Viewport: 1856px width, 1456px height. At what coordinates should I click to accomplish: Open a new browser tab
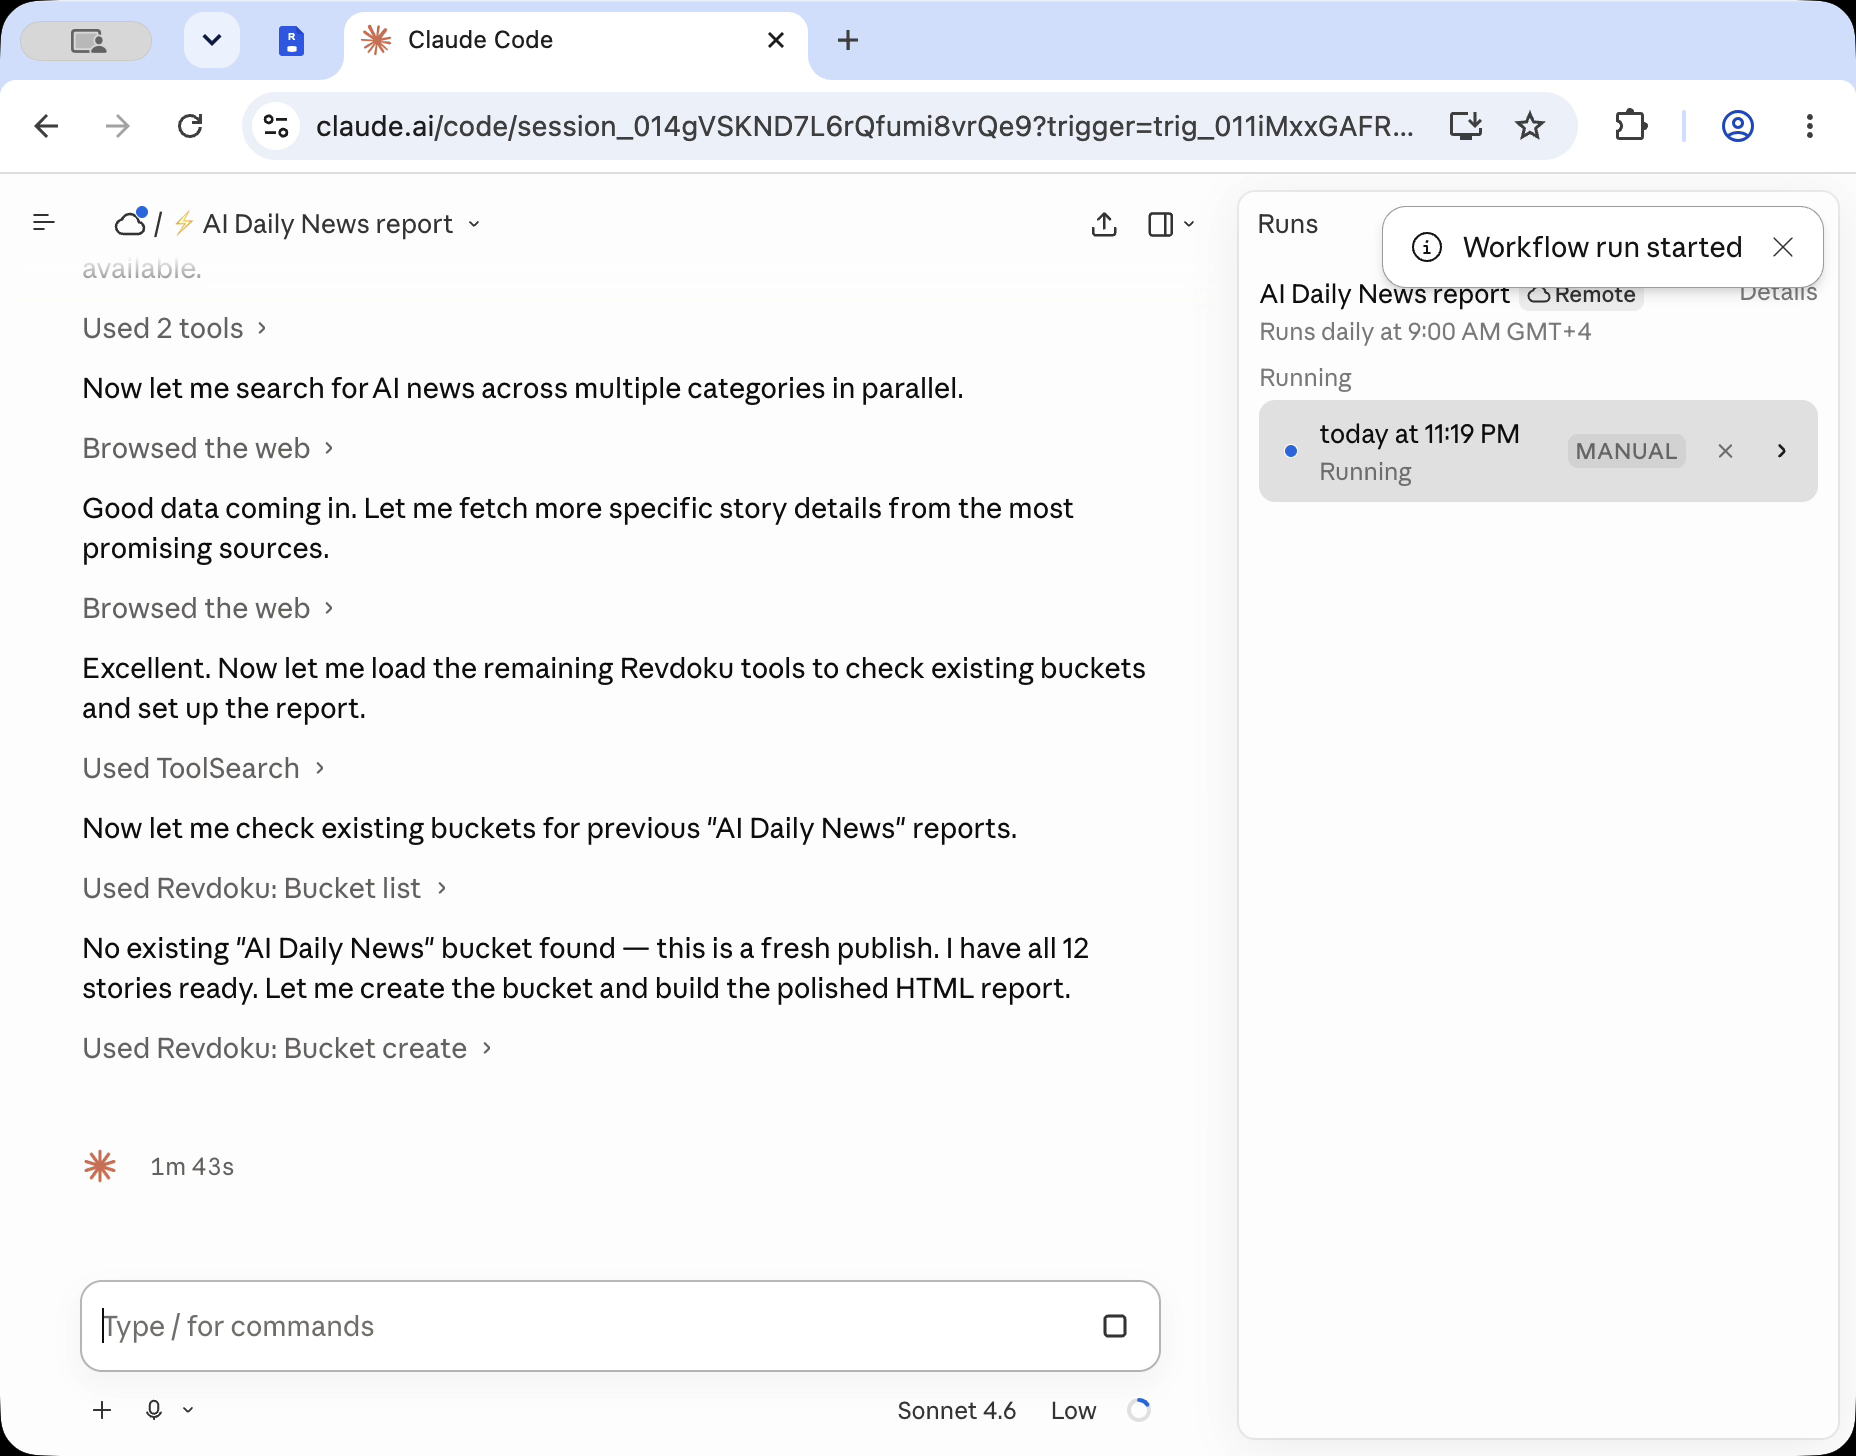(848, 40)
